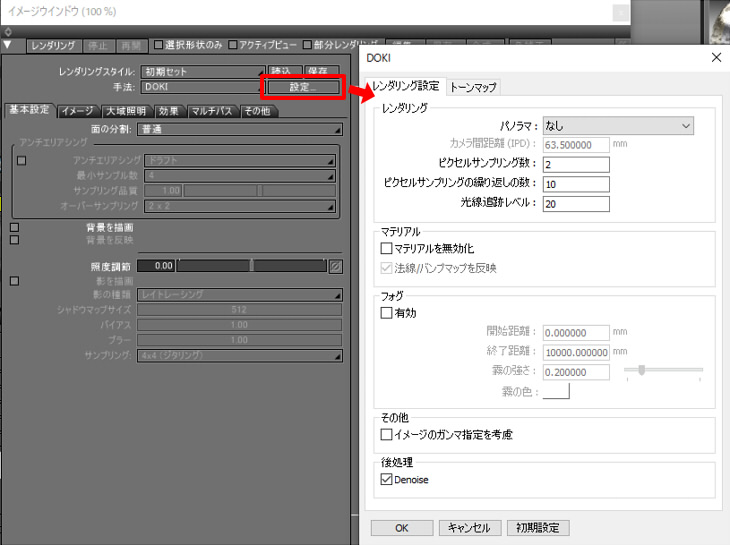
Task: Click the 終了距離 field showing 10000.000000
Action: pos(576,352)
